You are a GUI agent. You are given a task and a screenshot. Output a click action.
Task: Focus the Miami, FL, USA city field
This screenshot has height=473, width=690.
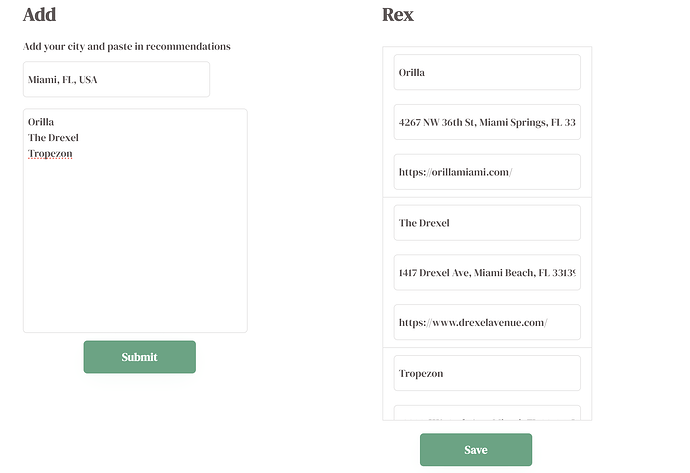pyautogui.click(x=116, y=79)
